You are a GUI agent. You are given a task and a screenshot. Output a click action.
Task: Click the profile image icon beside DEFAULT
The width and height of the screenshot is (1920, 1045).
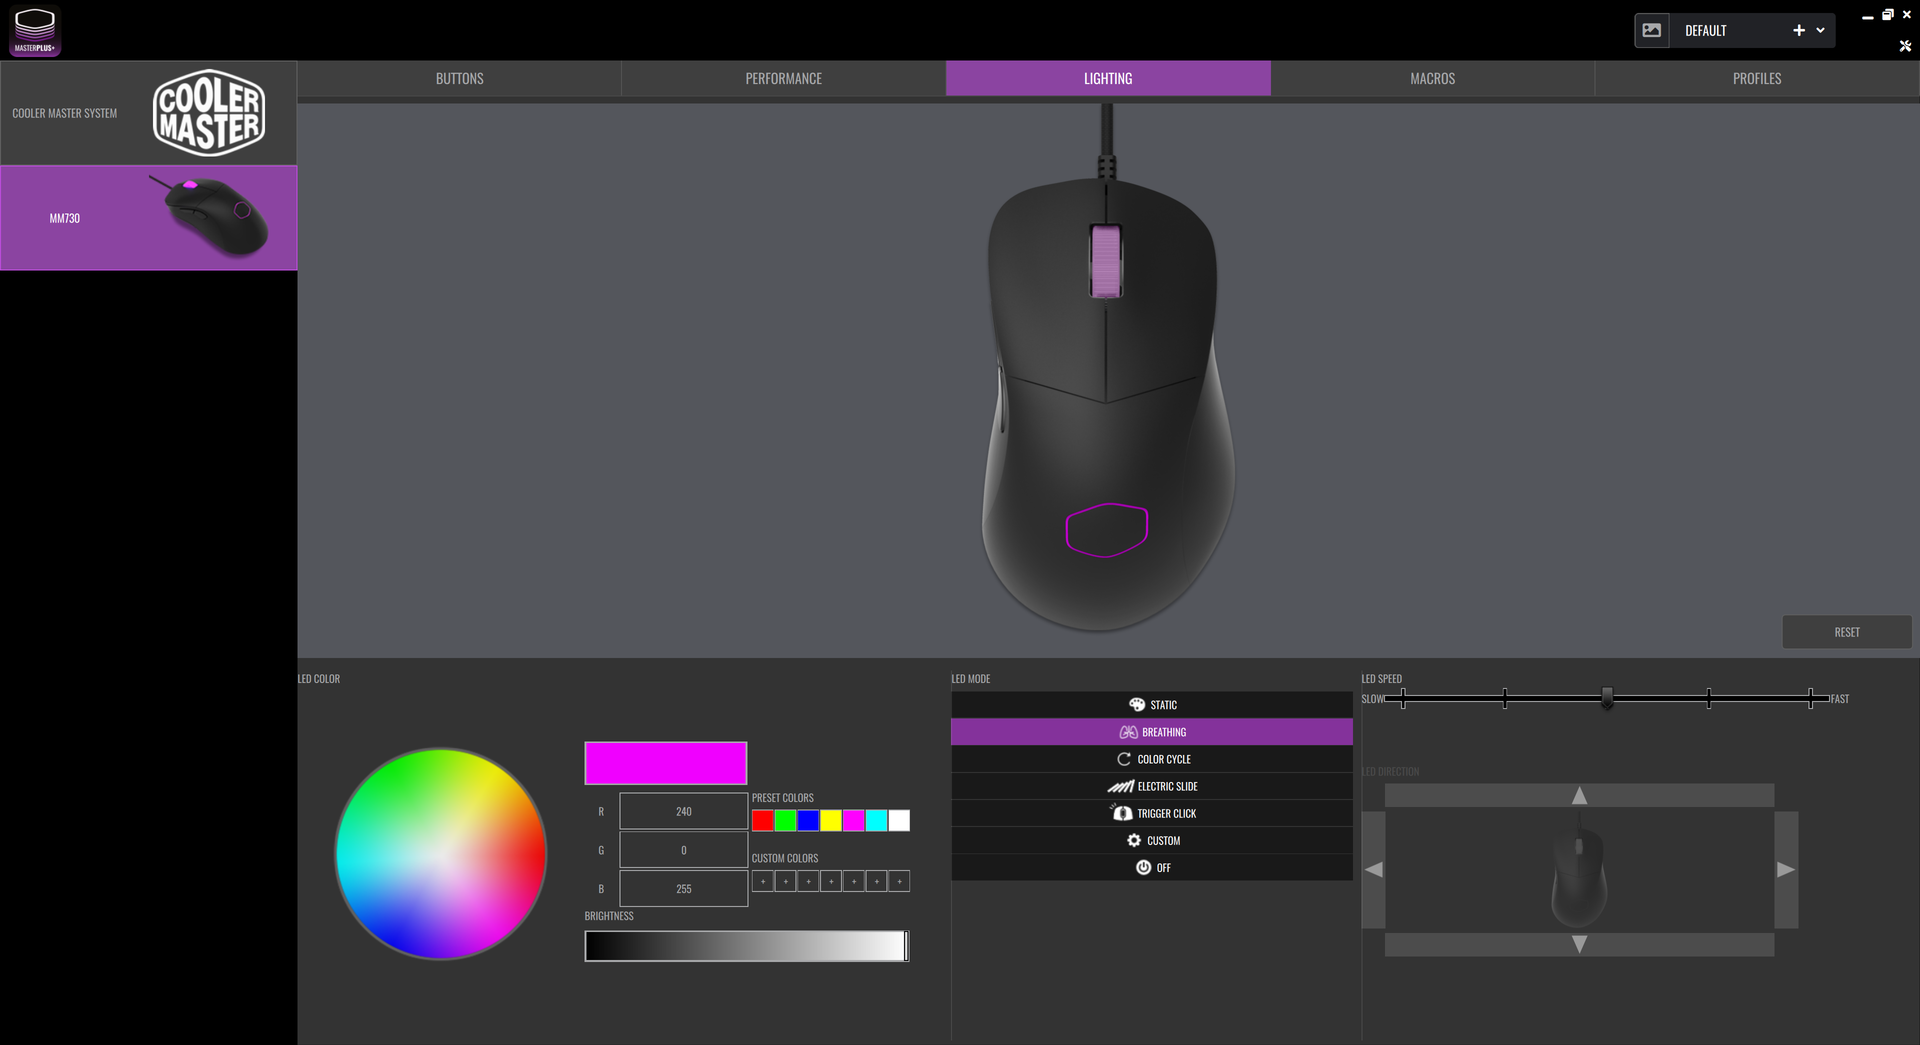click(x=1652, y=30)
